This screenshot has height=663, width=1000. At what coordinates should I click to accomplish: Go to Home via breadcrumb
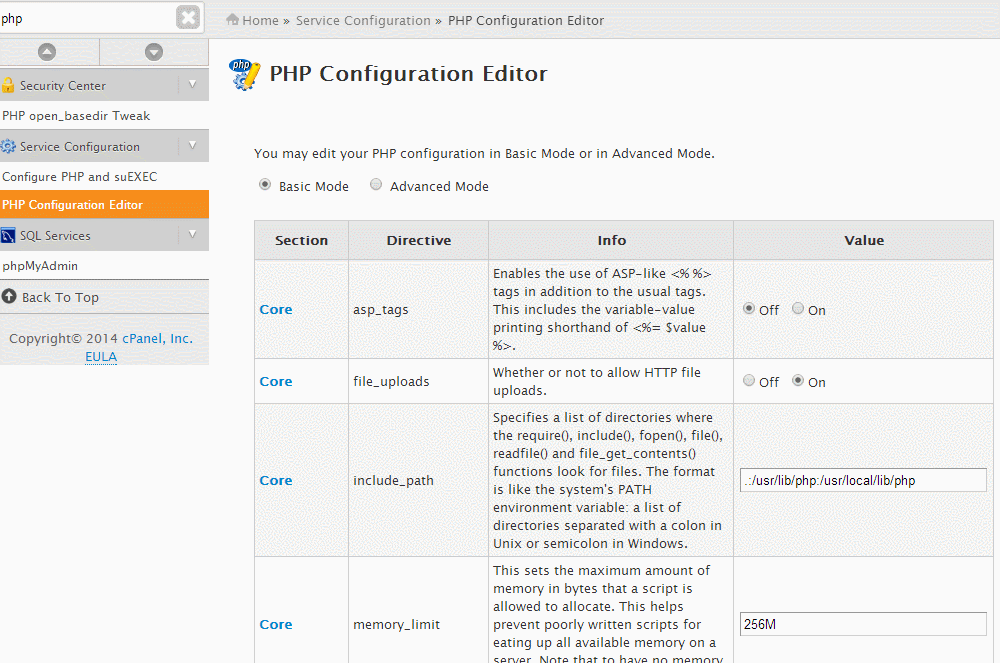pyautogui.click(x=260, y=20)
